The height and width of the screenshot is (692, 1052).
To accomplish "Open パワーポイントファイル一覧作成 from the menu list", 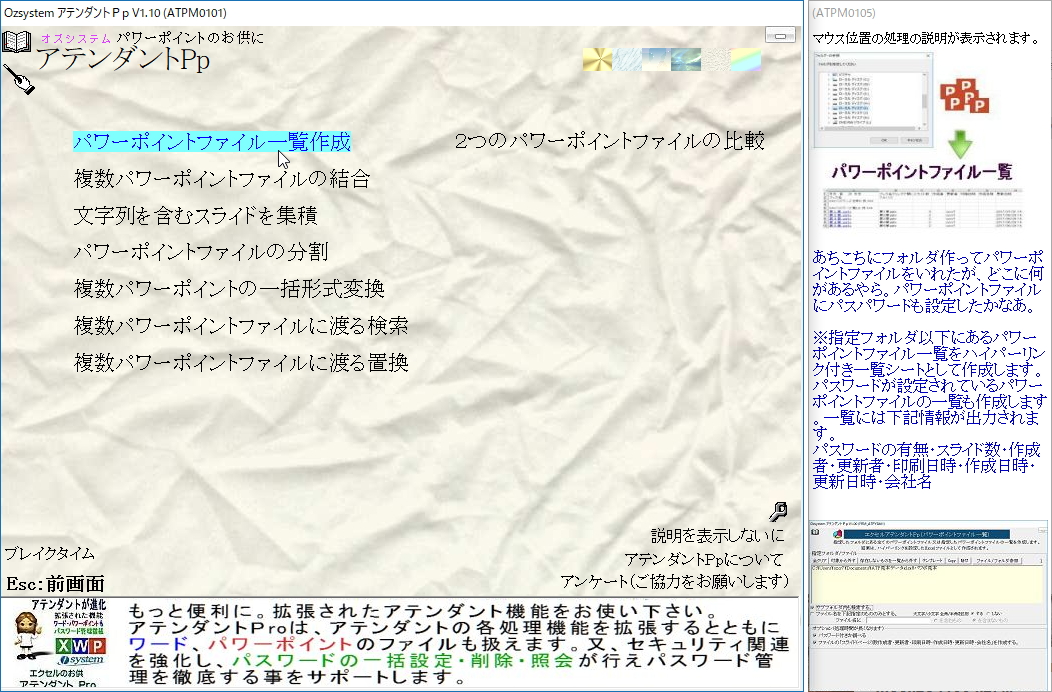I will tap(213, 143).
